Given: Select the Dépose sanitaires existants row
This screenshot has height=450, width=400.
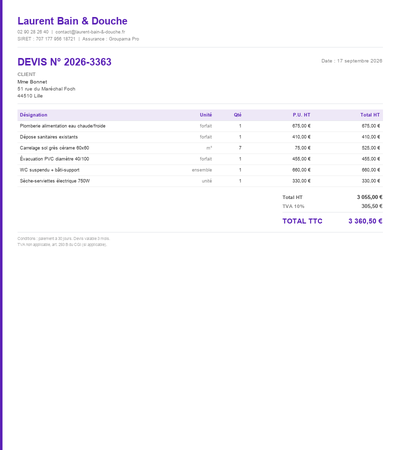Looking at the screenshot, I should pyautogui.click(x=200, y=137).
